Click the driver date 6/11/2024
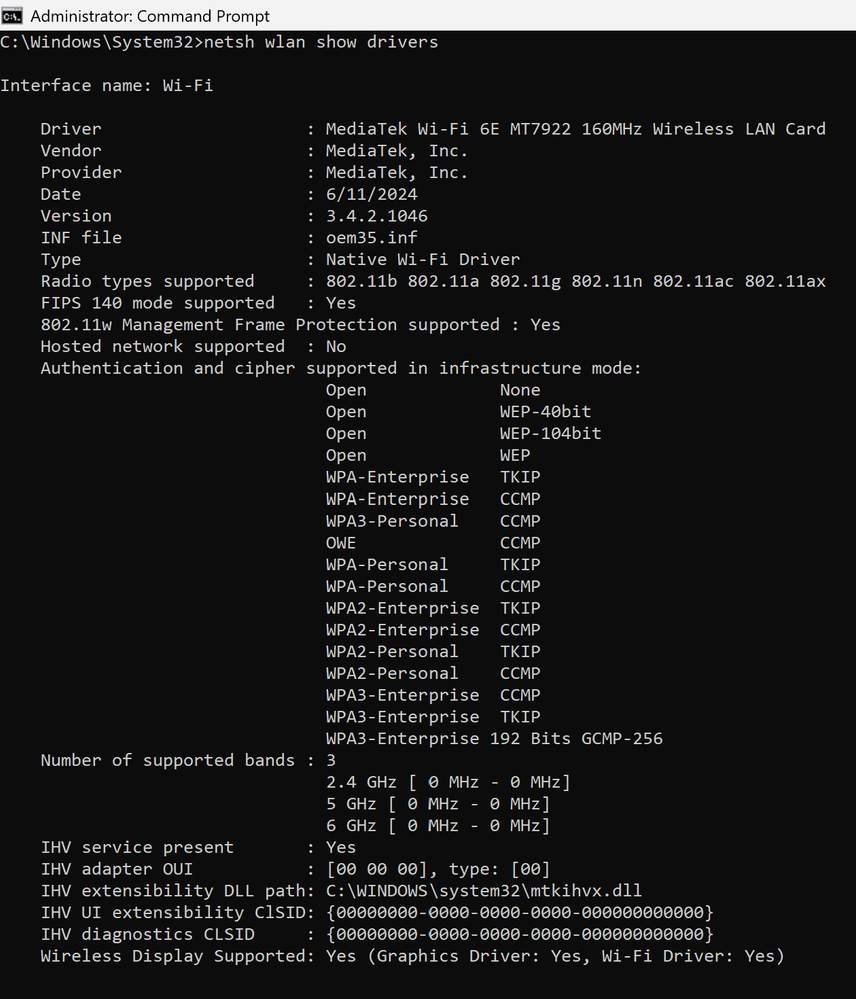Screen dimensions: 856x999 [372, 194]
